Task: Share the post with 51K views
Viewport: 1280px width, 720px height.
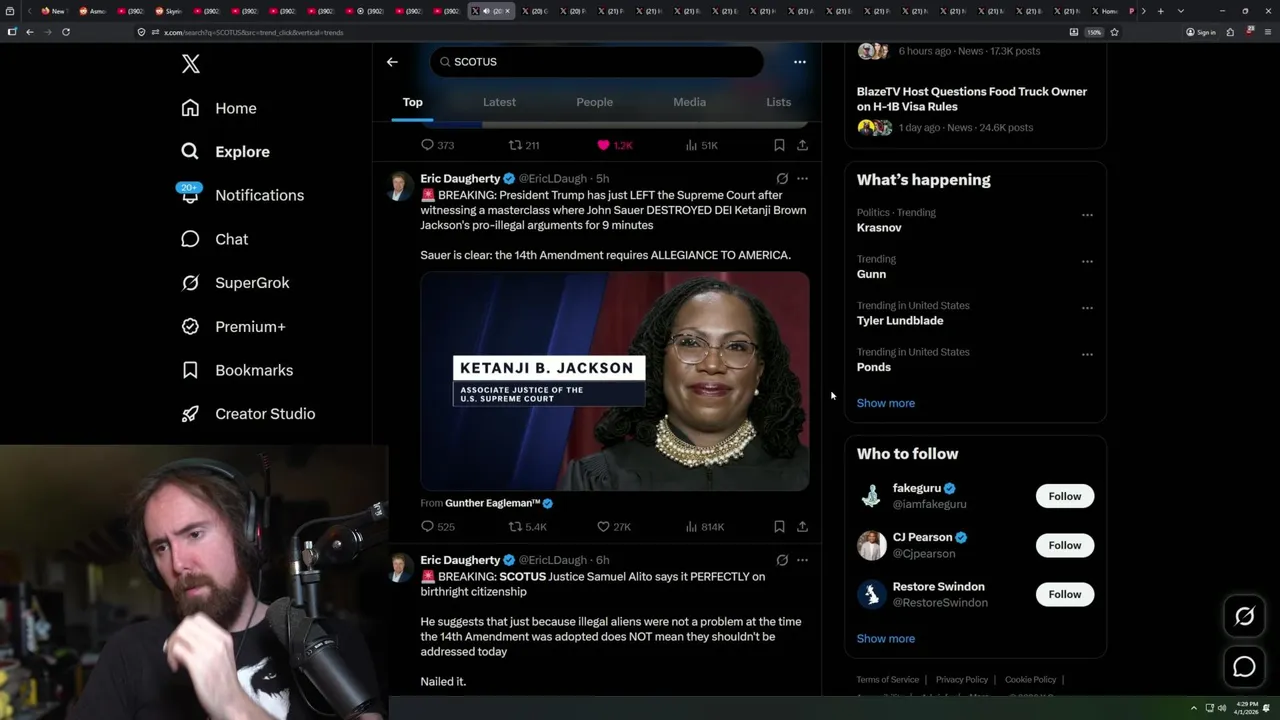Action: 802,145
